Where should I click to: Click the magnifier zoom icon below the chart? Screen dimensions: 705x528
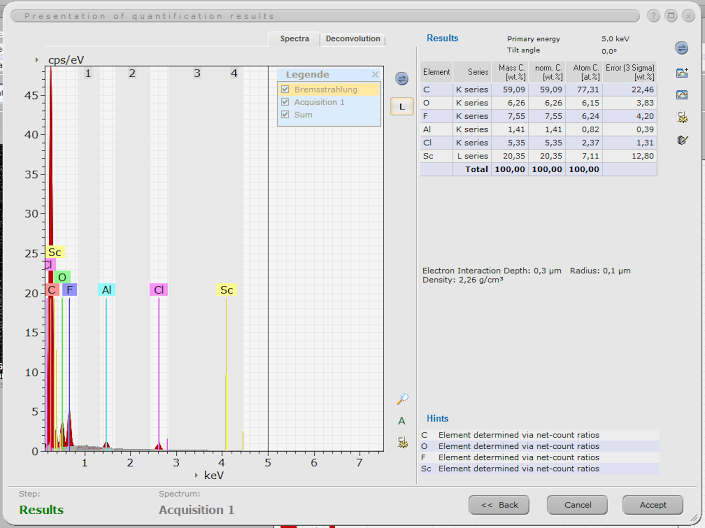402,399
